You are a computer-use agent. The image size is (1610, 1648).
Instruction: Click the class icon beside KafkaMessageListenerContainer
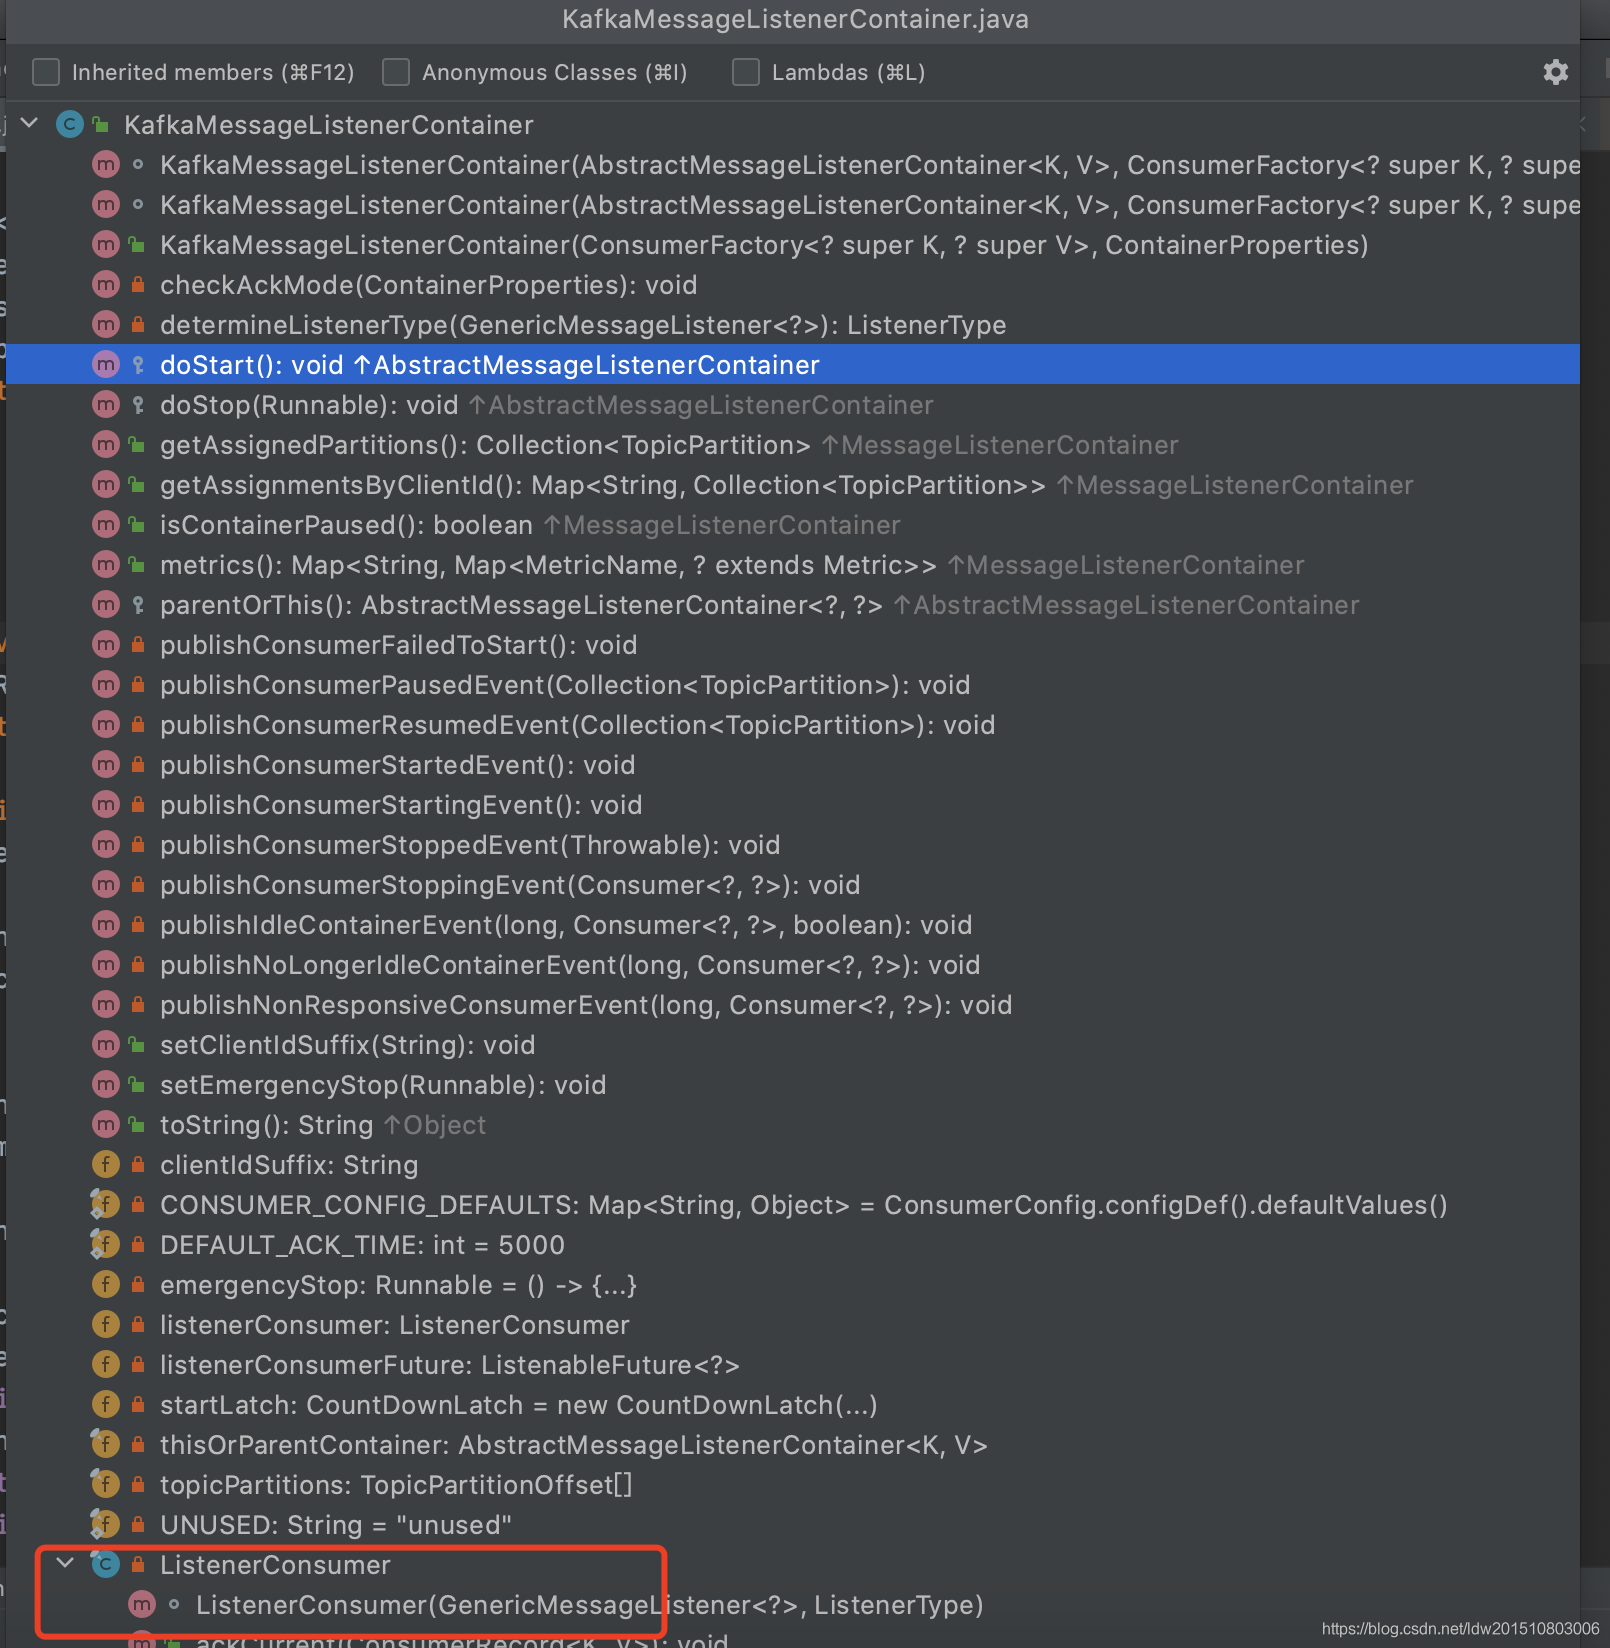click(x=69, y=124)
